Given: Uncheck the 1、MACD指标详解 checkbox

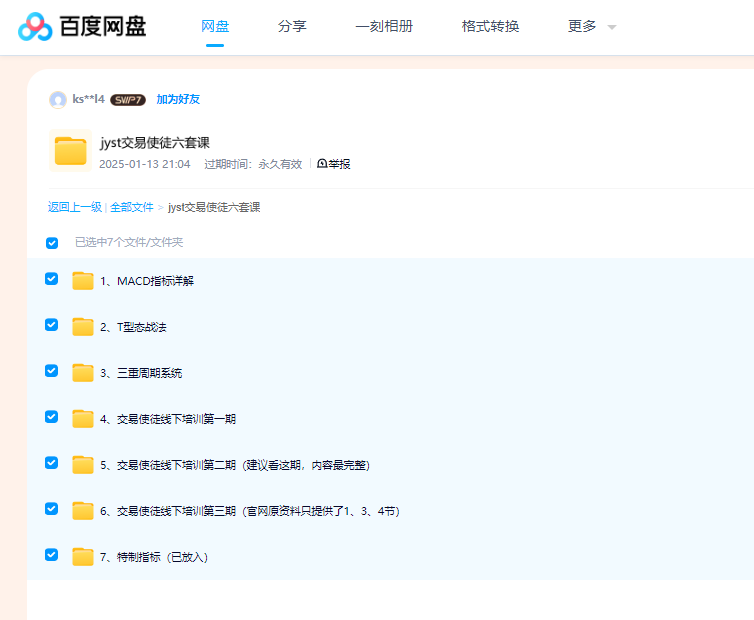Looking at the screenshot, I should click(51, 279).
